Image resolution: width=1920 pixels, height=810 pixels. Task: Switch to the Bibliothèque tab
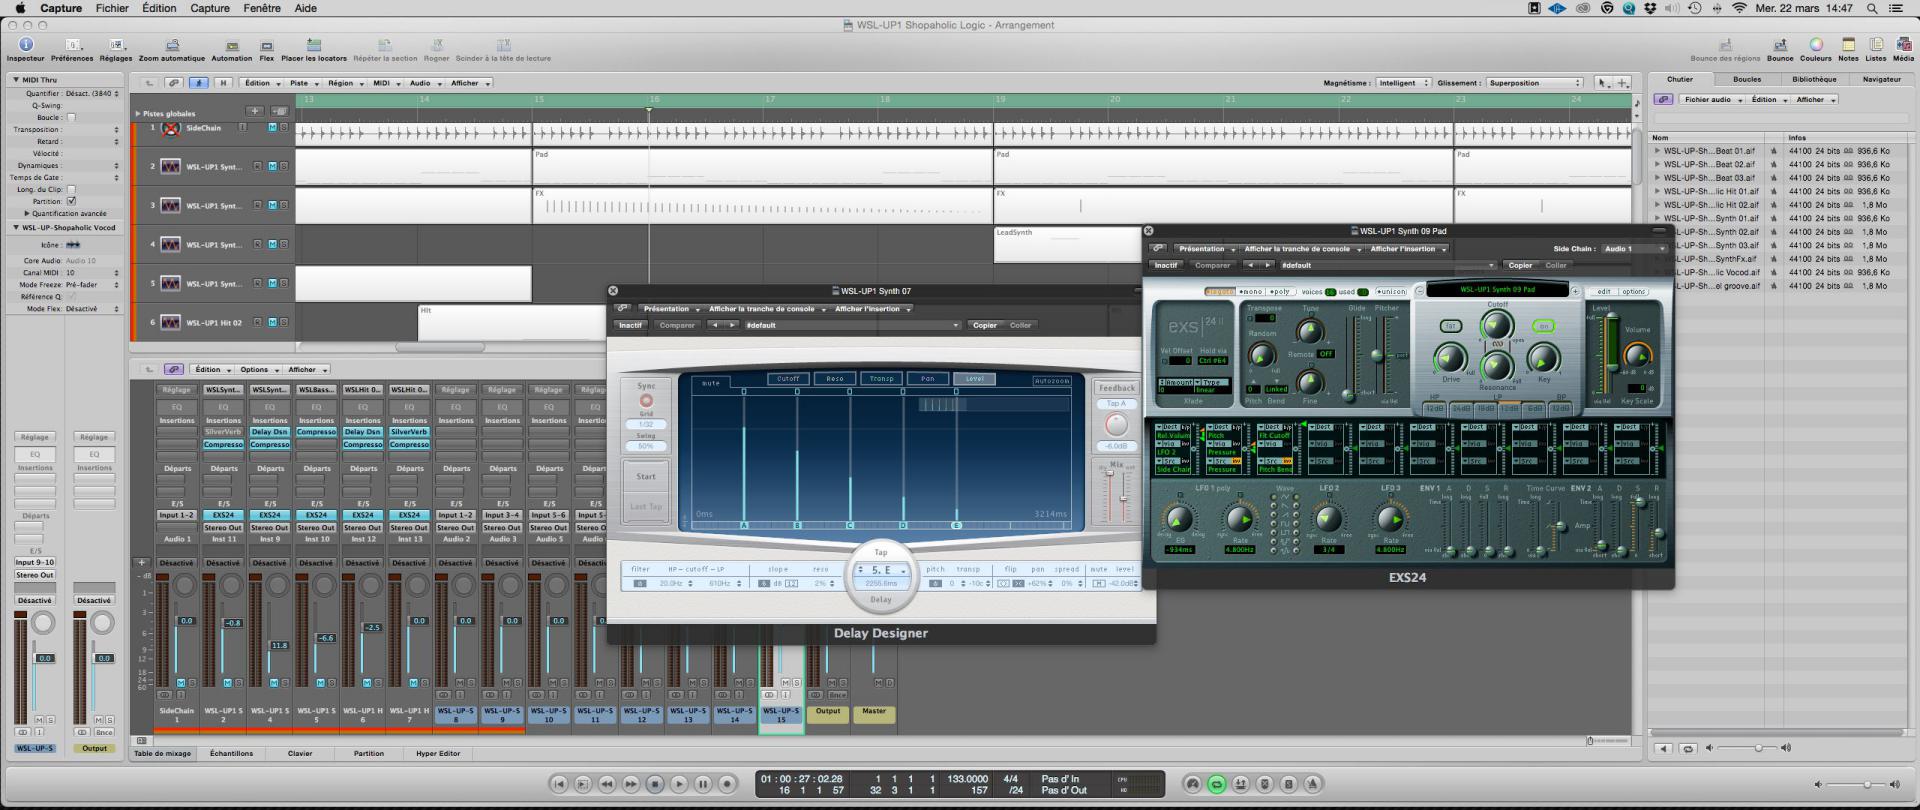pos(1814,79)
